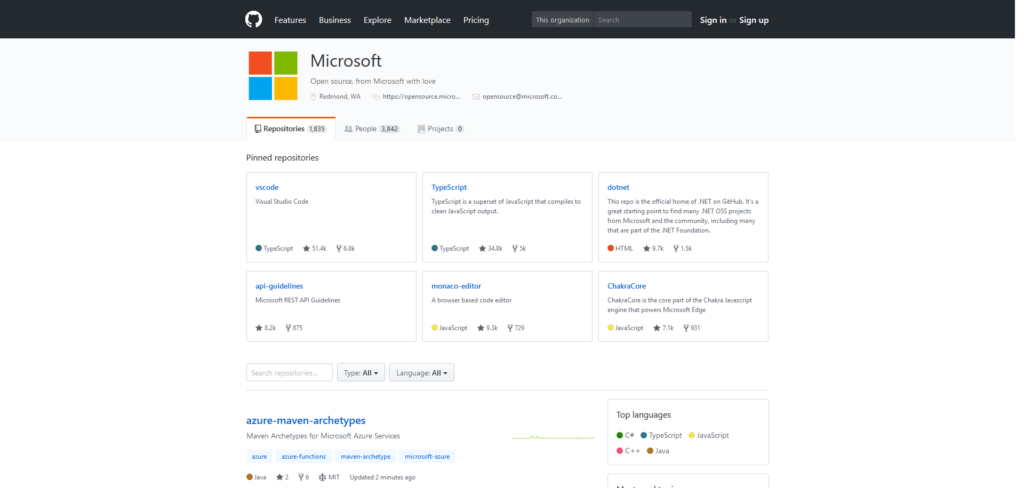
Task: Filter by C++ in Top languages
Action: [628, 451]
